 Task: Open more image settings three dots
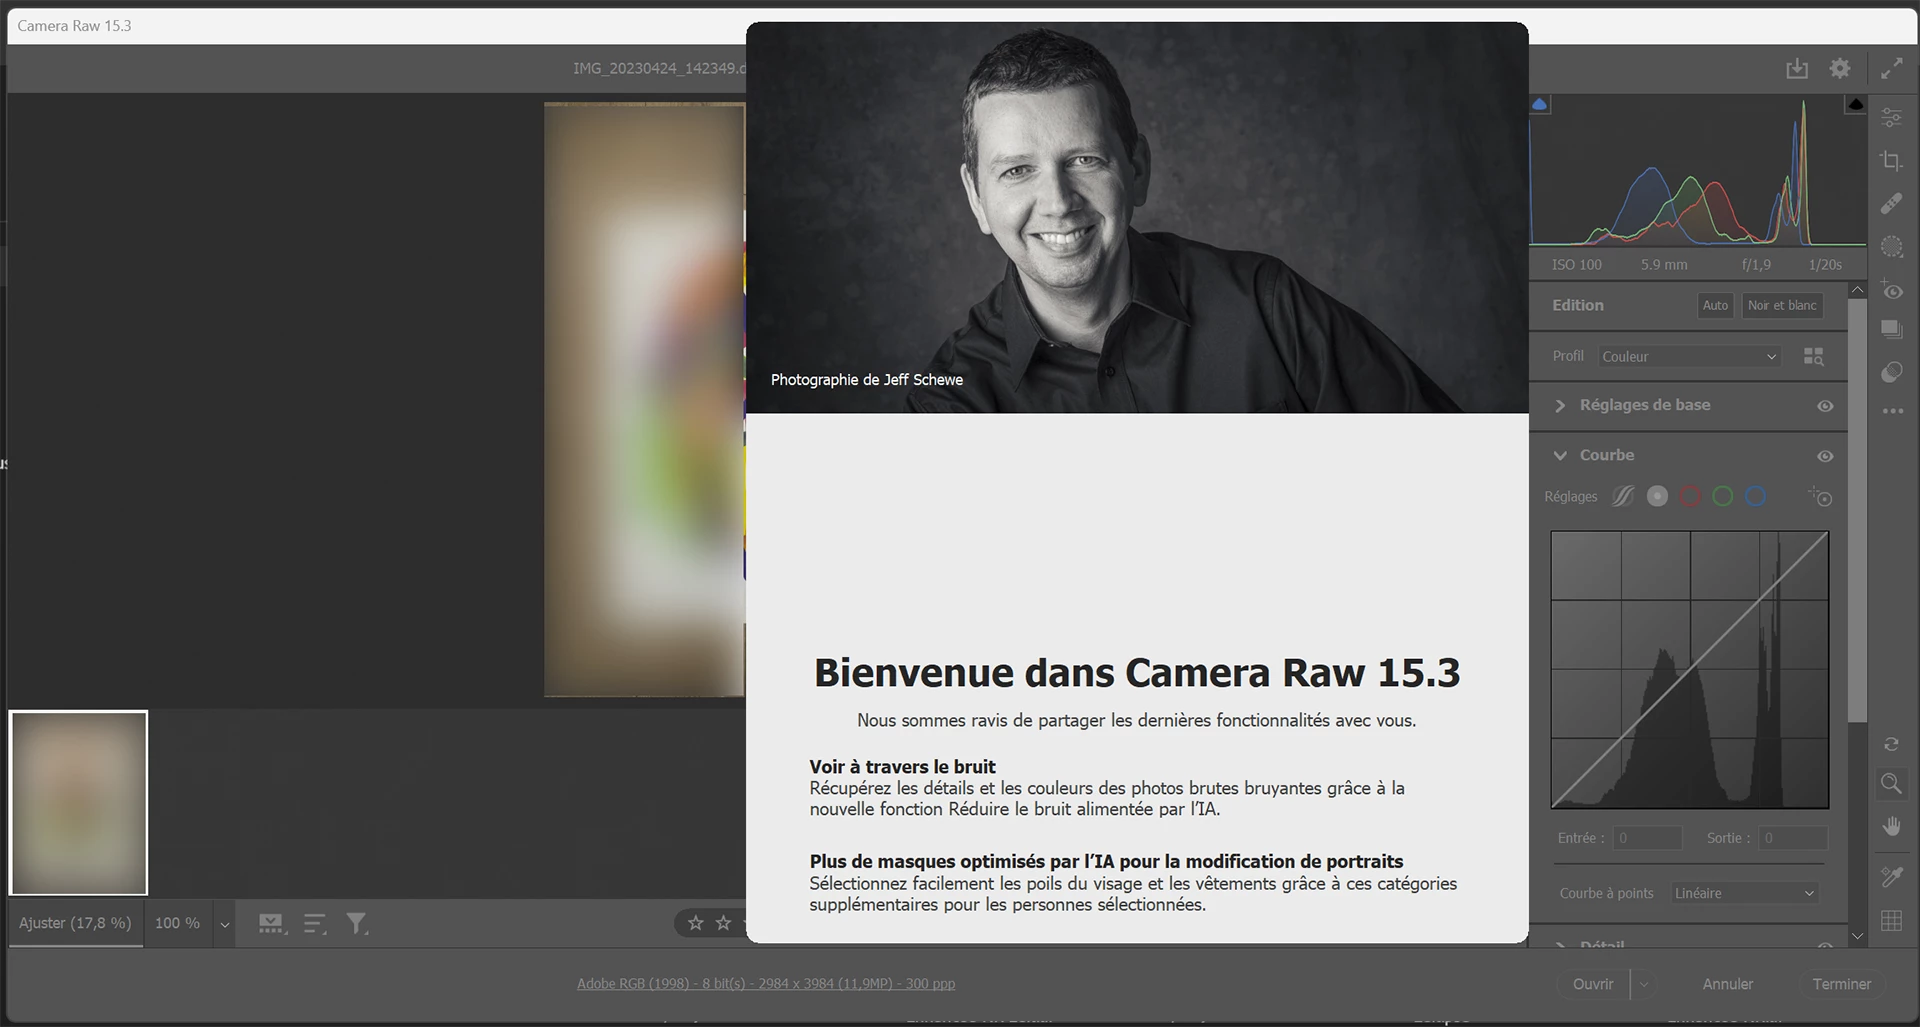point(1892,411)
